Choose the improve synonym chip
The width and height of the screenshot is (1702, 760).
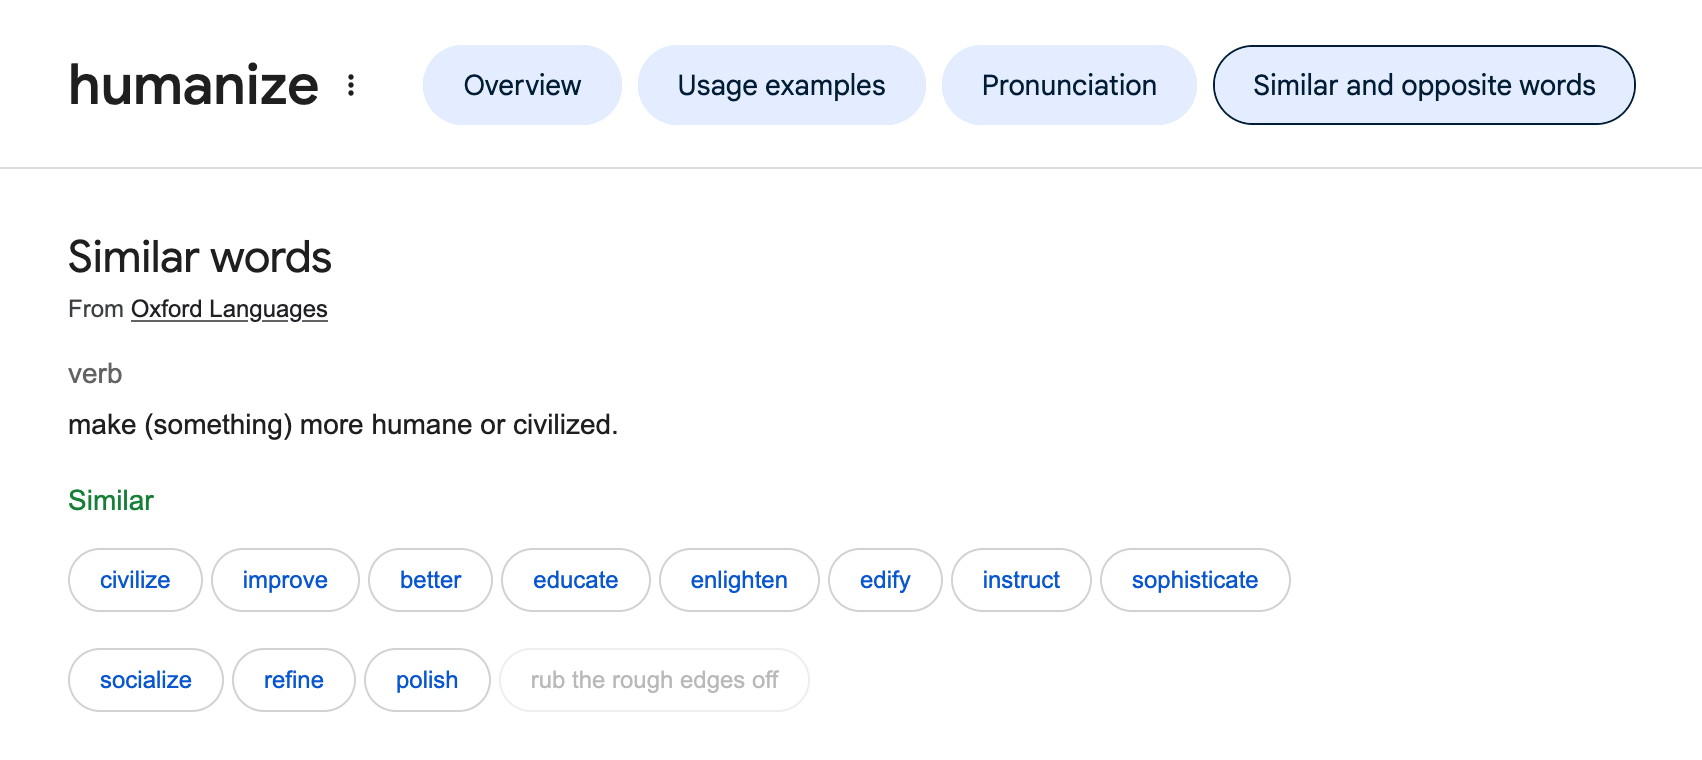(285, 580)
